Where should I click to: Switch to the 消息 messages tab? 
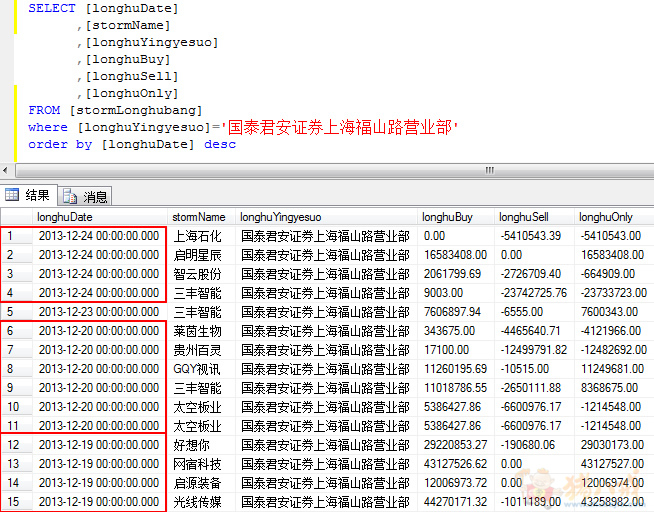(85, 196)
